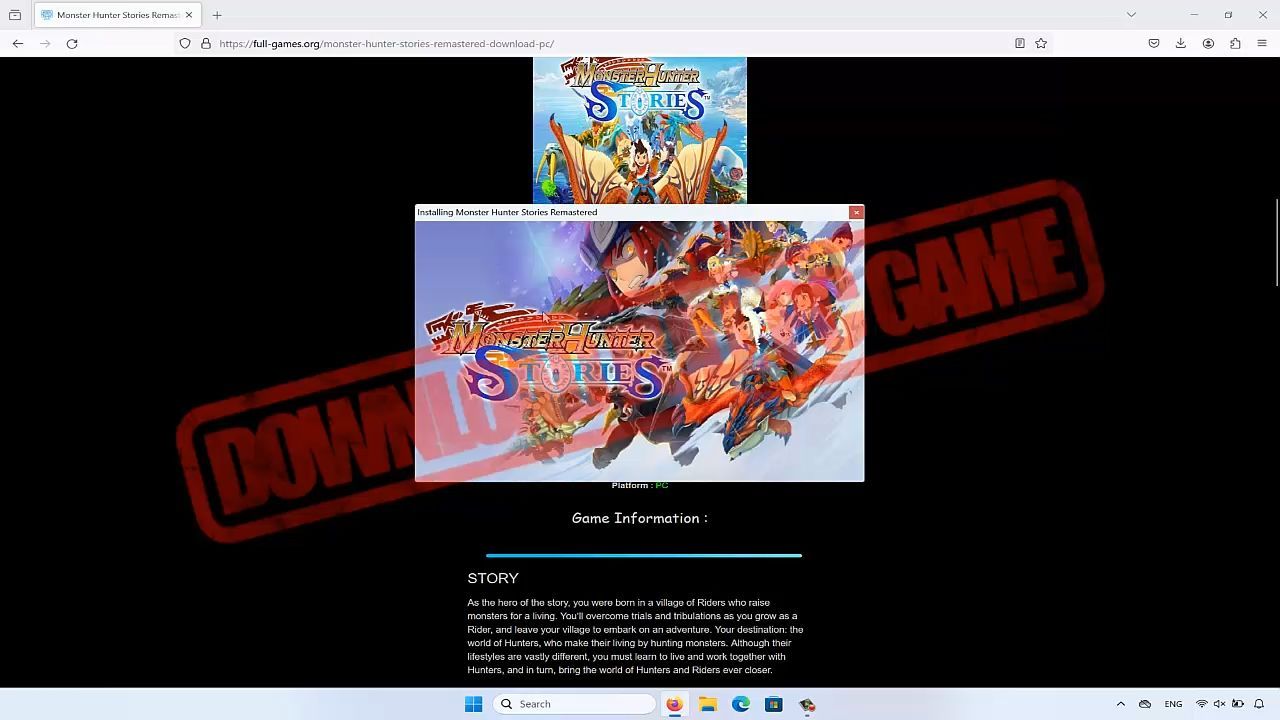Open the Pocket save icon
1280x720 pixels.
[x=1154, y=43]
